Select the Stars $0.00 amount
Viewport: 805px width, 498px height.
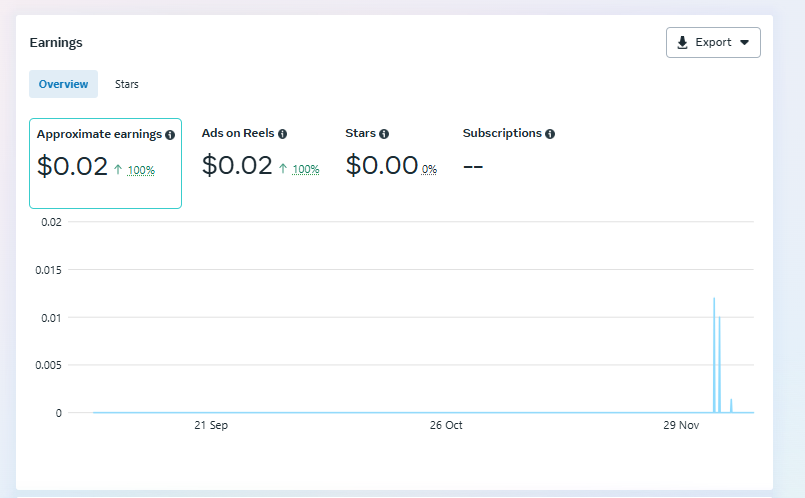tap(381, 166)
